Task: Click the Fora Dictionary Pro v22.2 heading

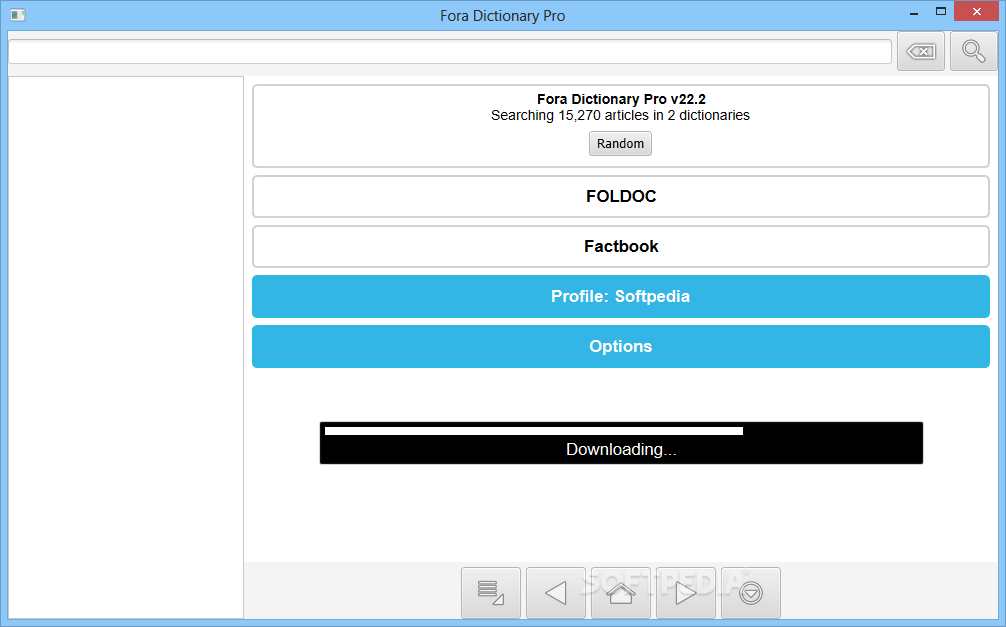Action: (x=621, y=99)
